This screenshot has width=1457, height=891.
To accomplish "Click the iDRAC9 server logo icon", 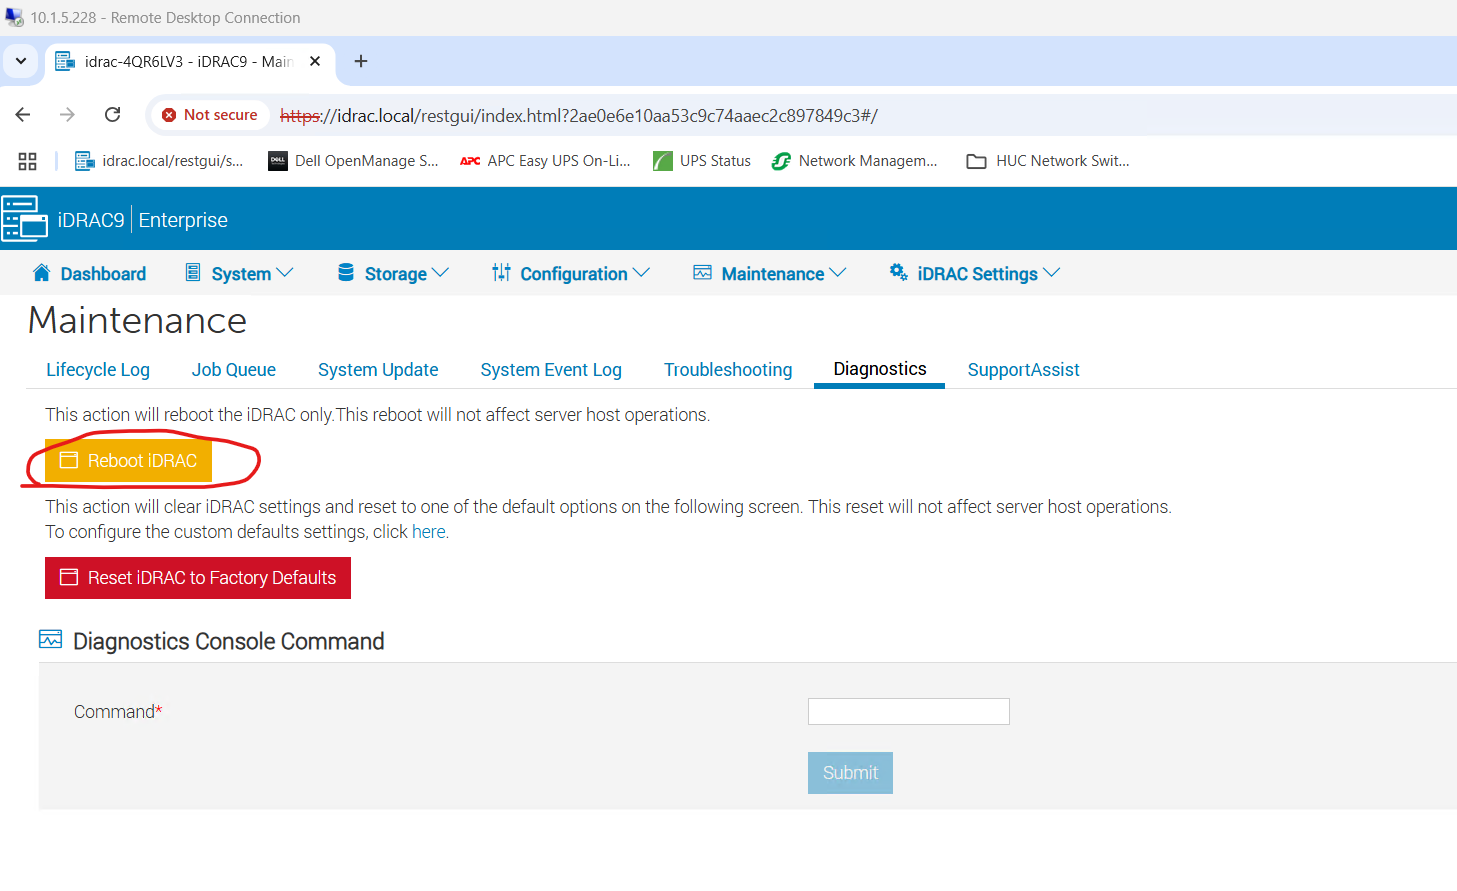I will [24, 219].
